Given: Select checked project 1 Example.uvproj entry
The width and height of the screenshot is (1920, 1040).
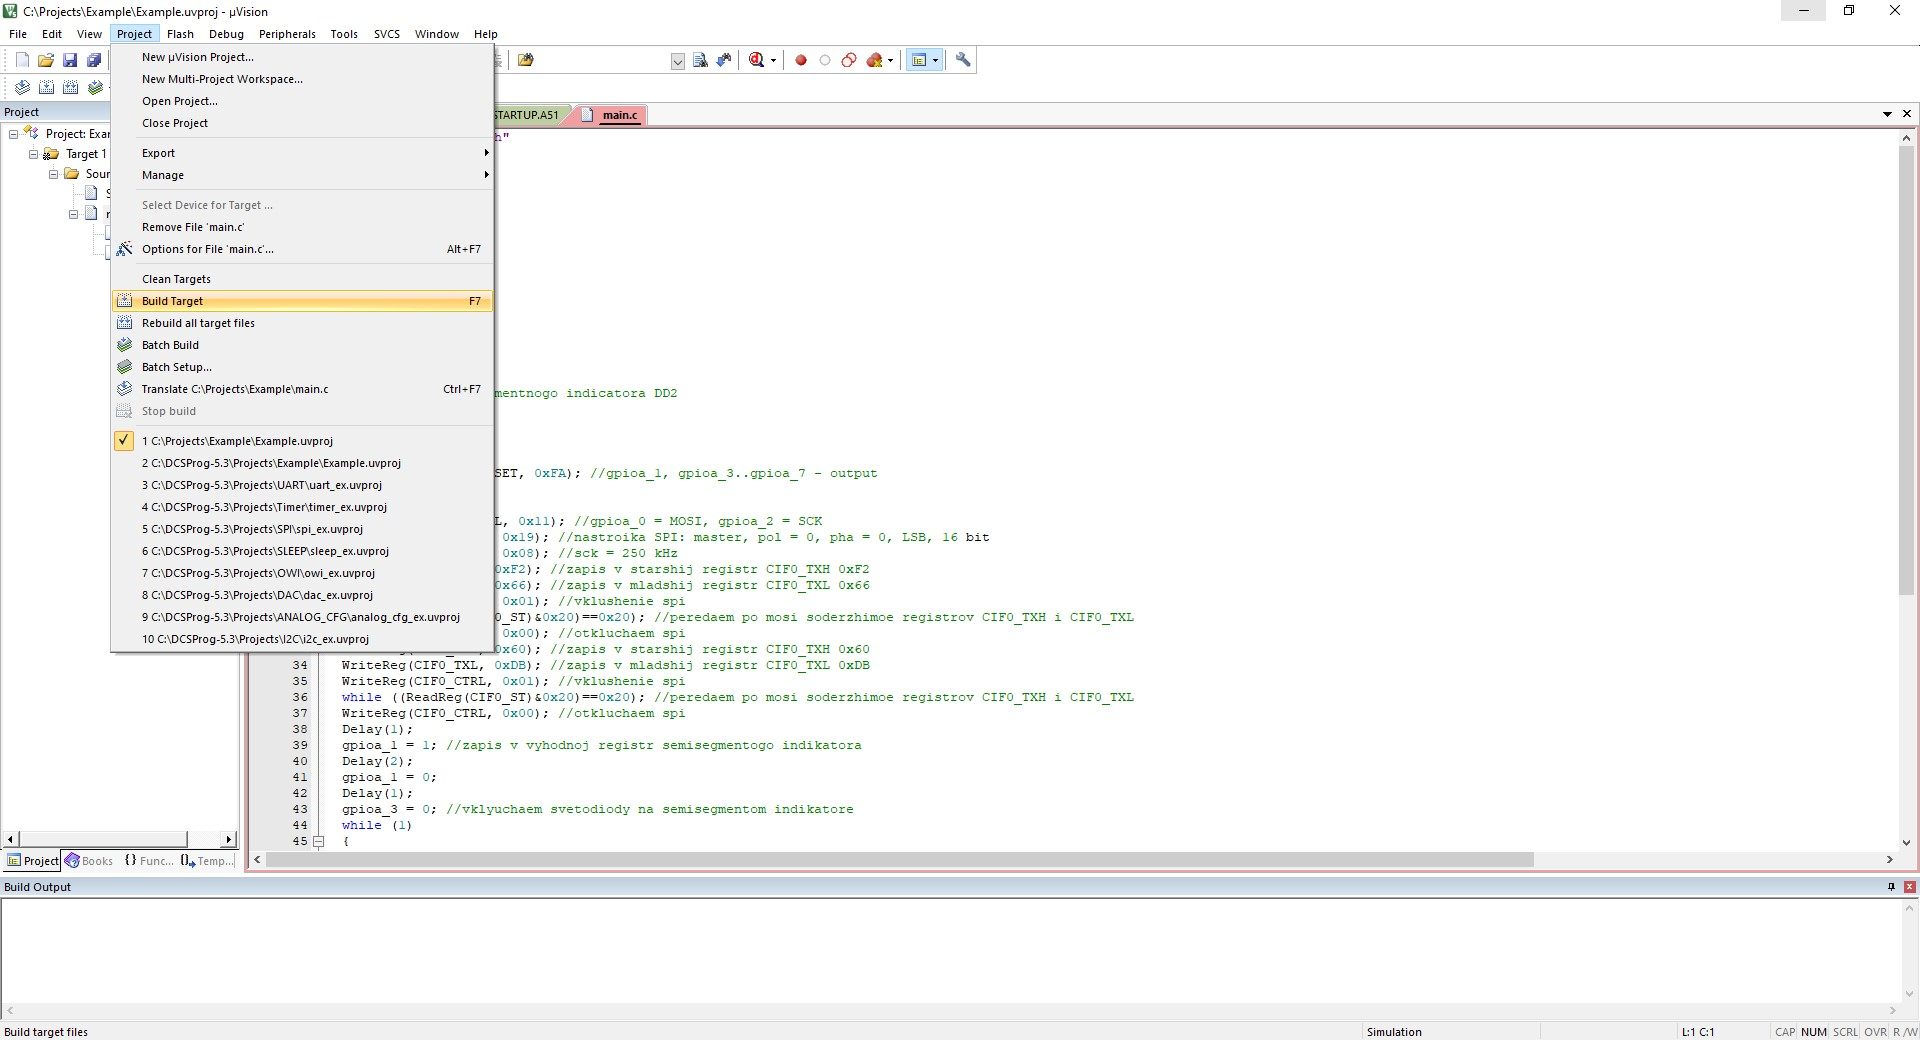Looking at the screenshot, I should [x=302, y=441].
